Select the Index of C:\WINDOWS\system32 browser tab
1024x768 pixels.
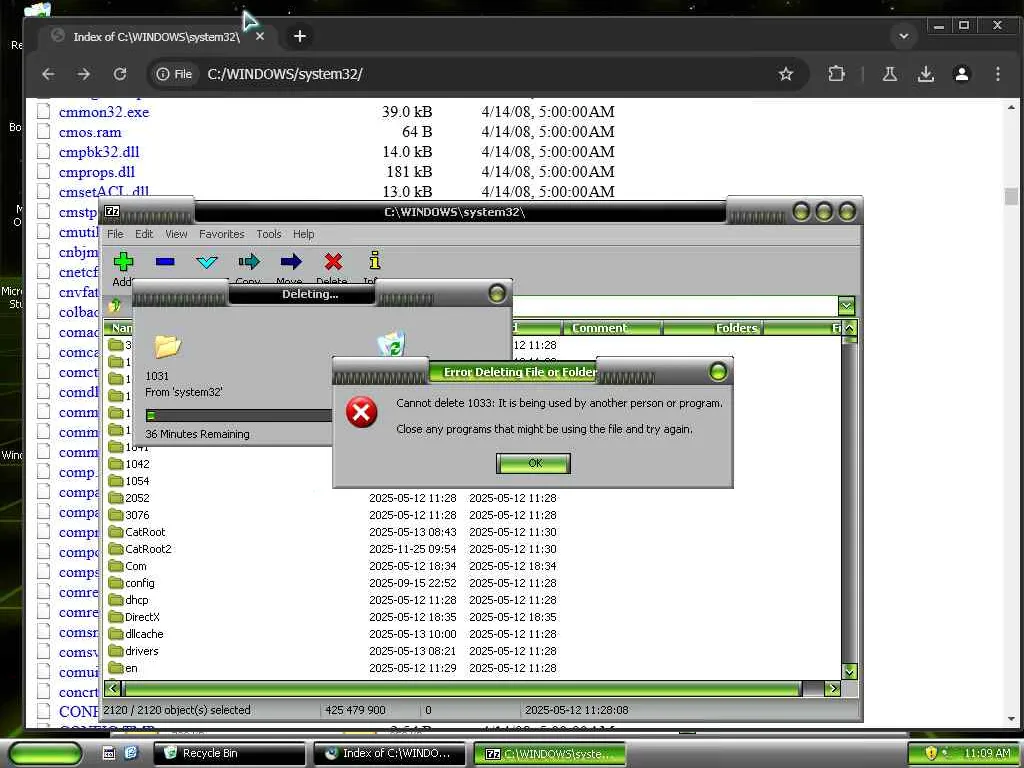coord(157,37)
